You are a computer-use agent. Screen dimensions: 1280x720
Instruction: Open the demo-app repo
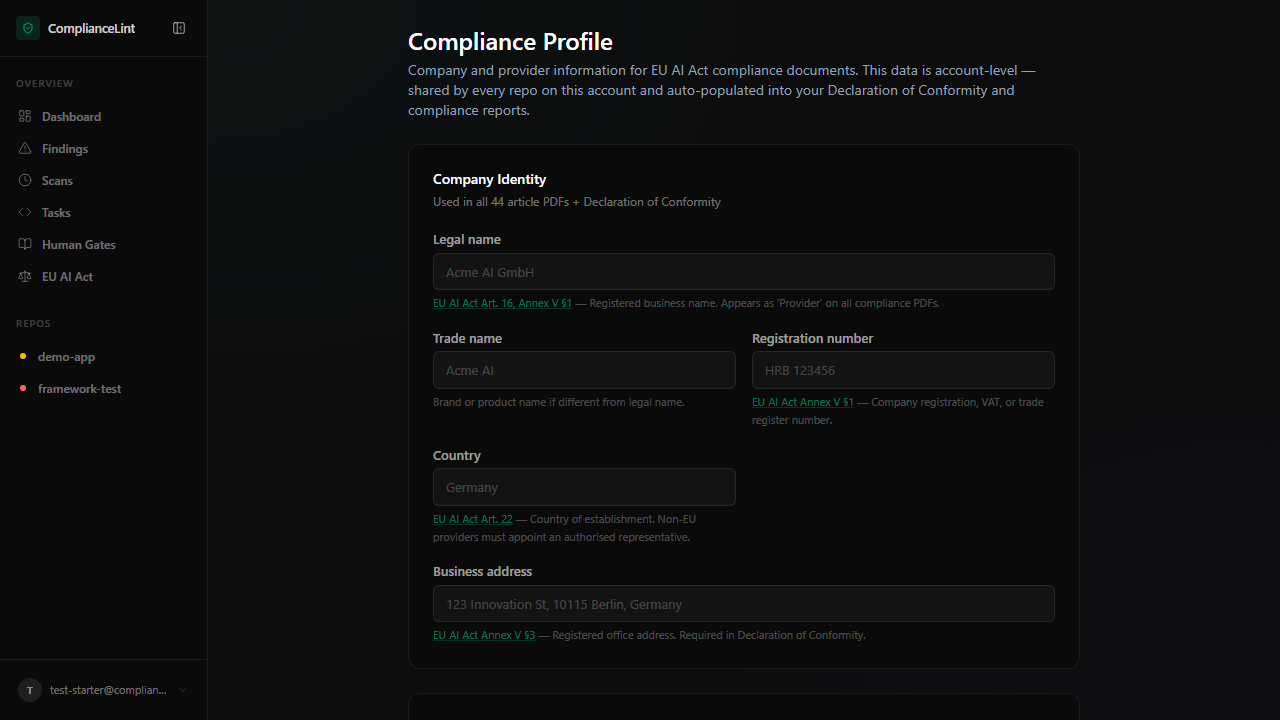point(66,357)
